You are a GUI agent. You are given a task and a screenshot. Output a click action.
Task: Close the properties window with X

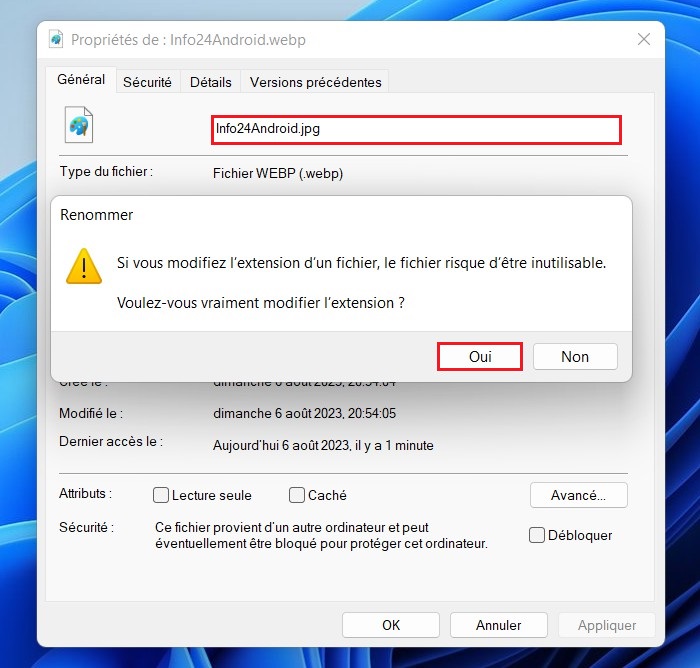coord(644,39)
